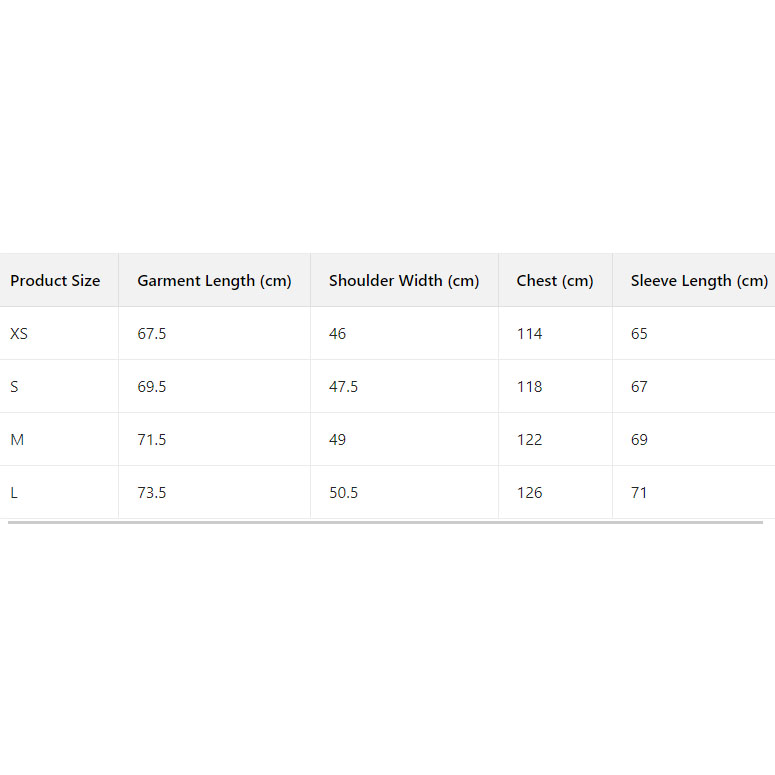
Task: Click the M size row label
Action: pos(17,440)
